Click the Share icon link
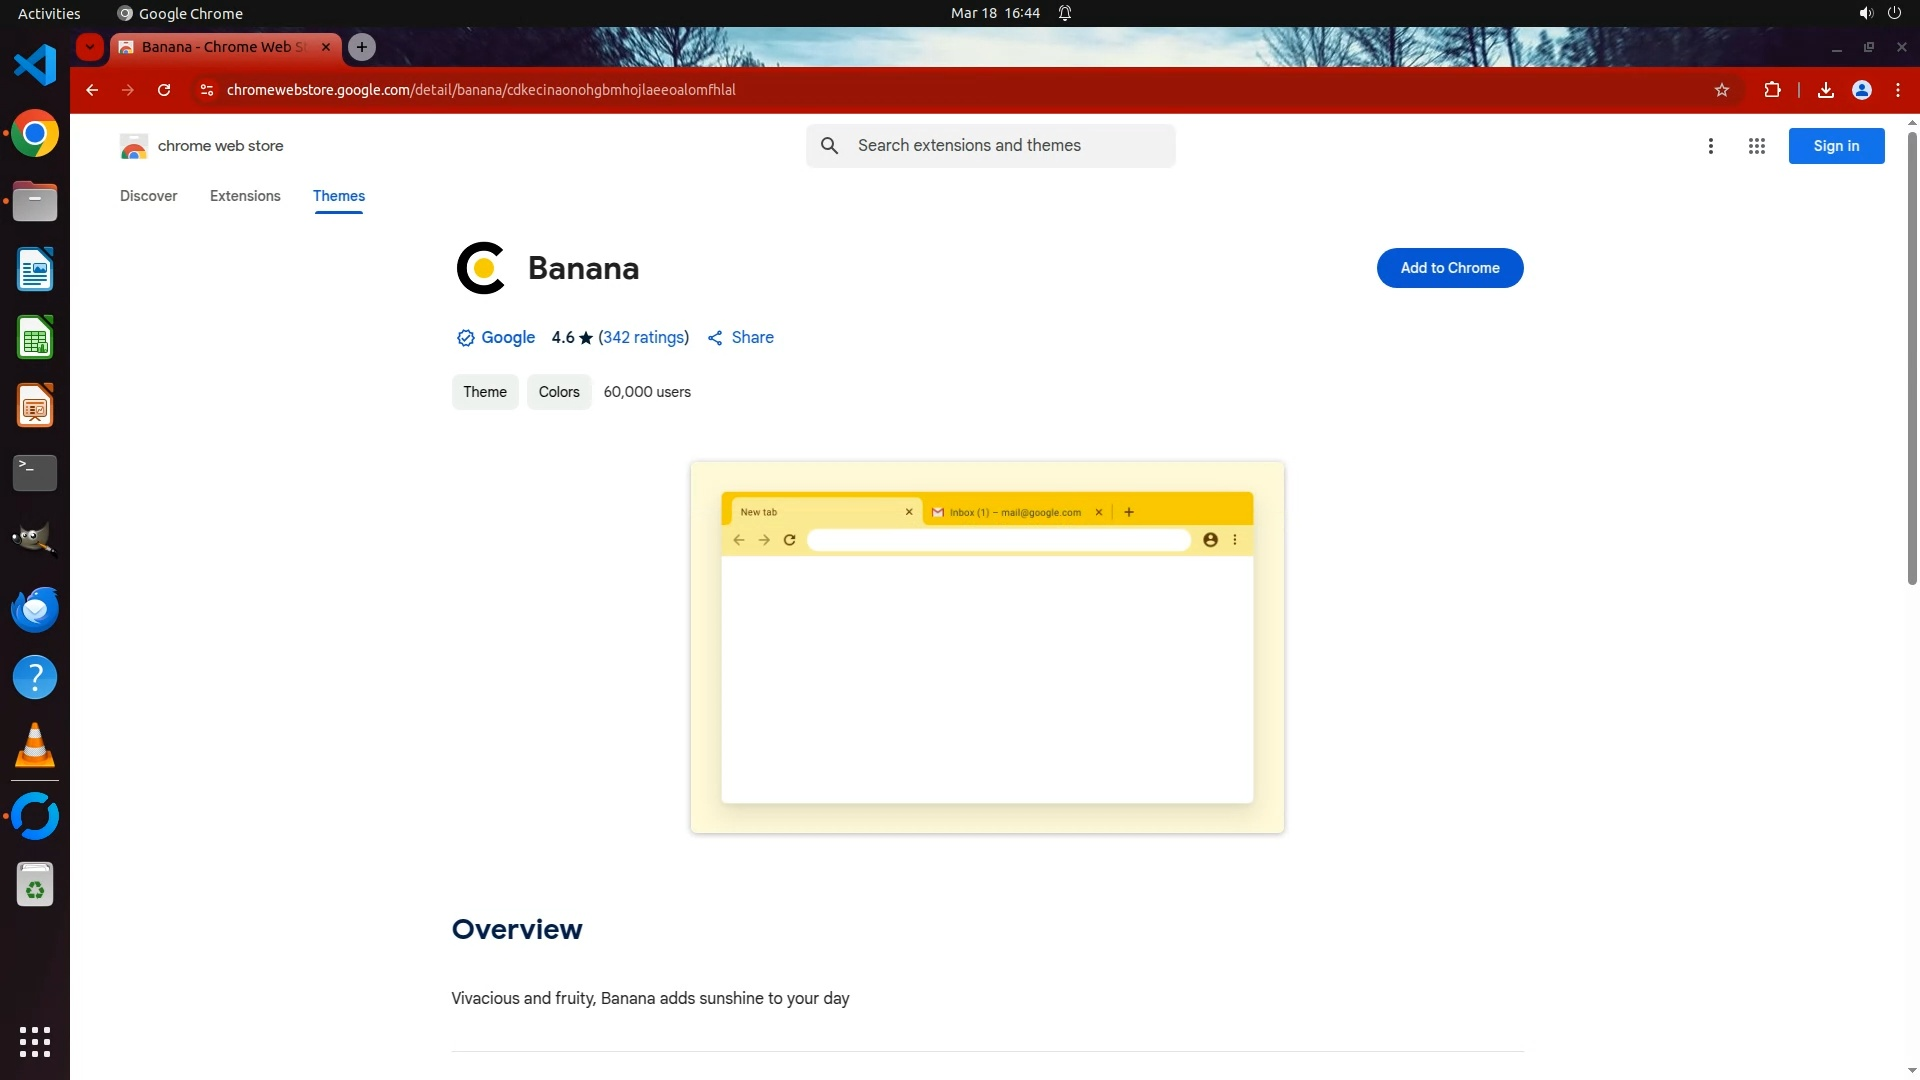The image size is (1920, 1080). pyautogui.click(x=741, y=338)
